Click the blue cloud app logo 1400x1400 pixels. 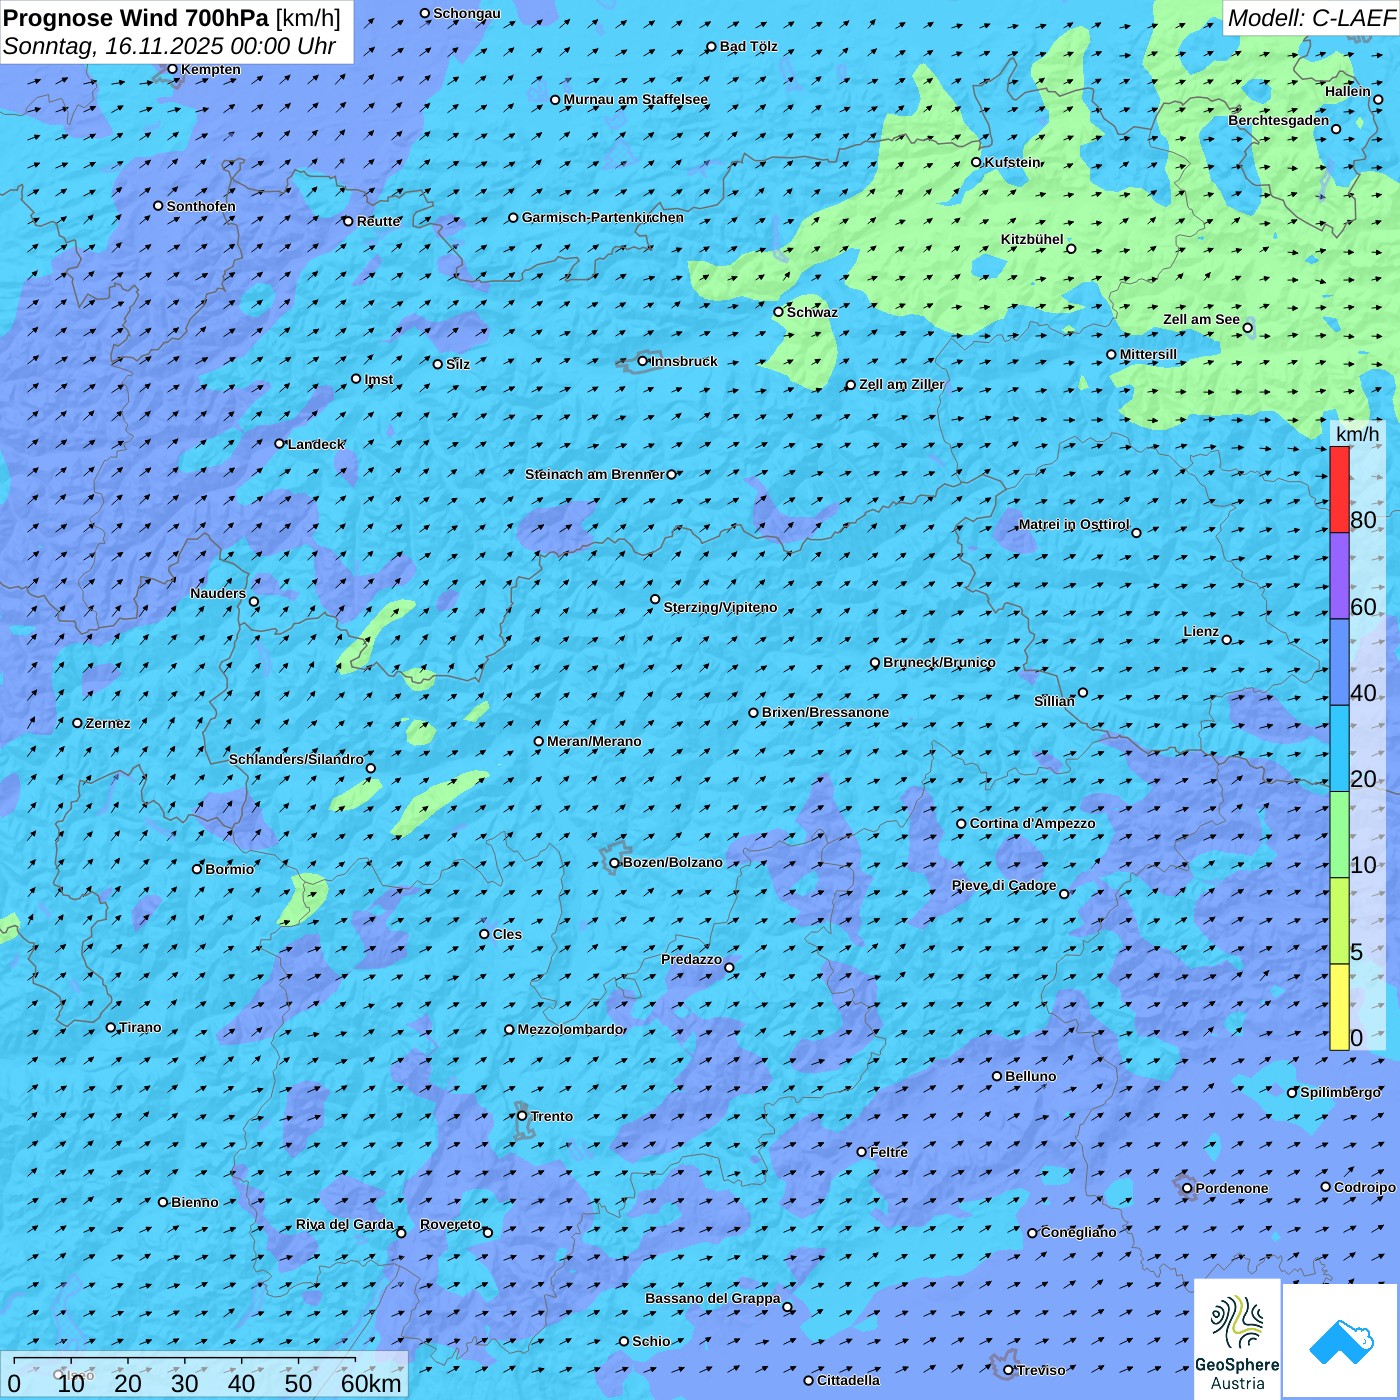coord(1340,1341)
